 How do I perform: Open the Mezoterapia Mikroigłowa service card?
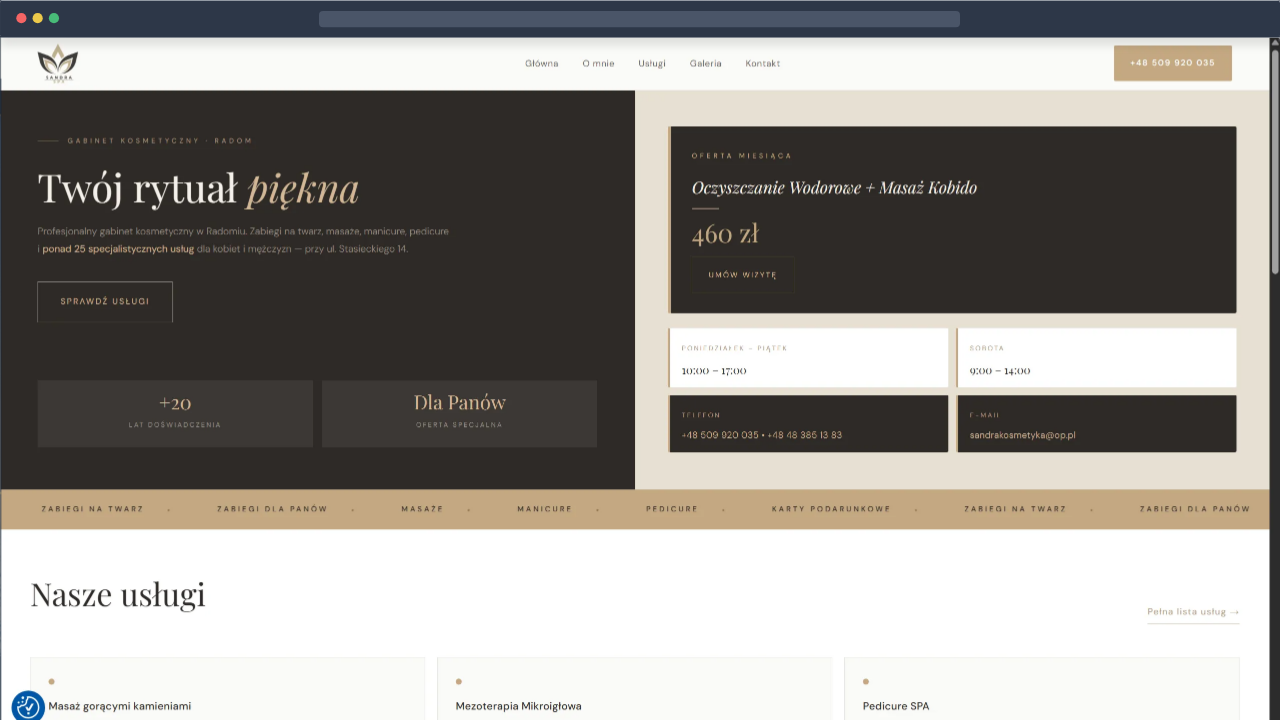coord(634,689)
